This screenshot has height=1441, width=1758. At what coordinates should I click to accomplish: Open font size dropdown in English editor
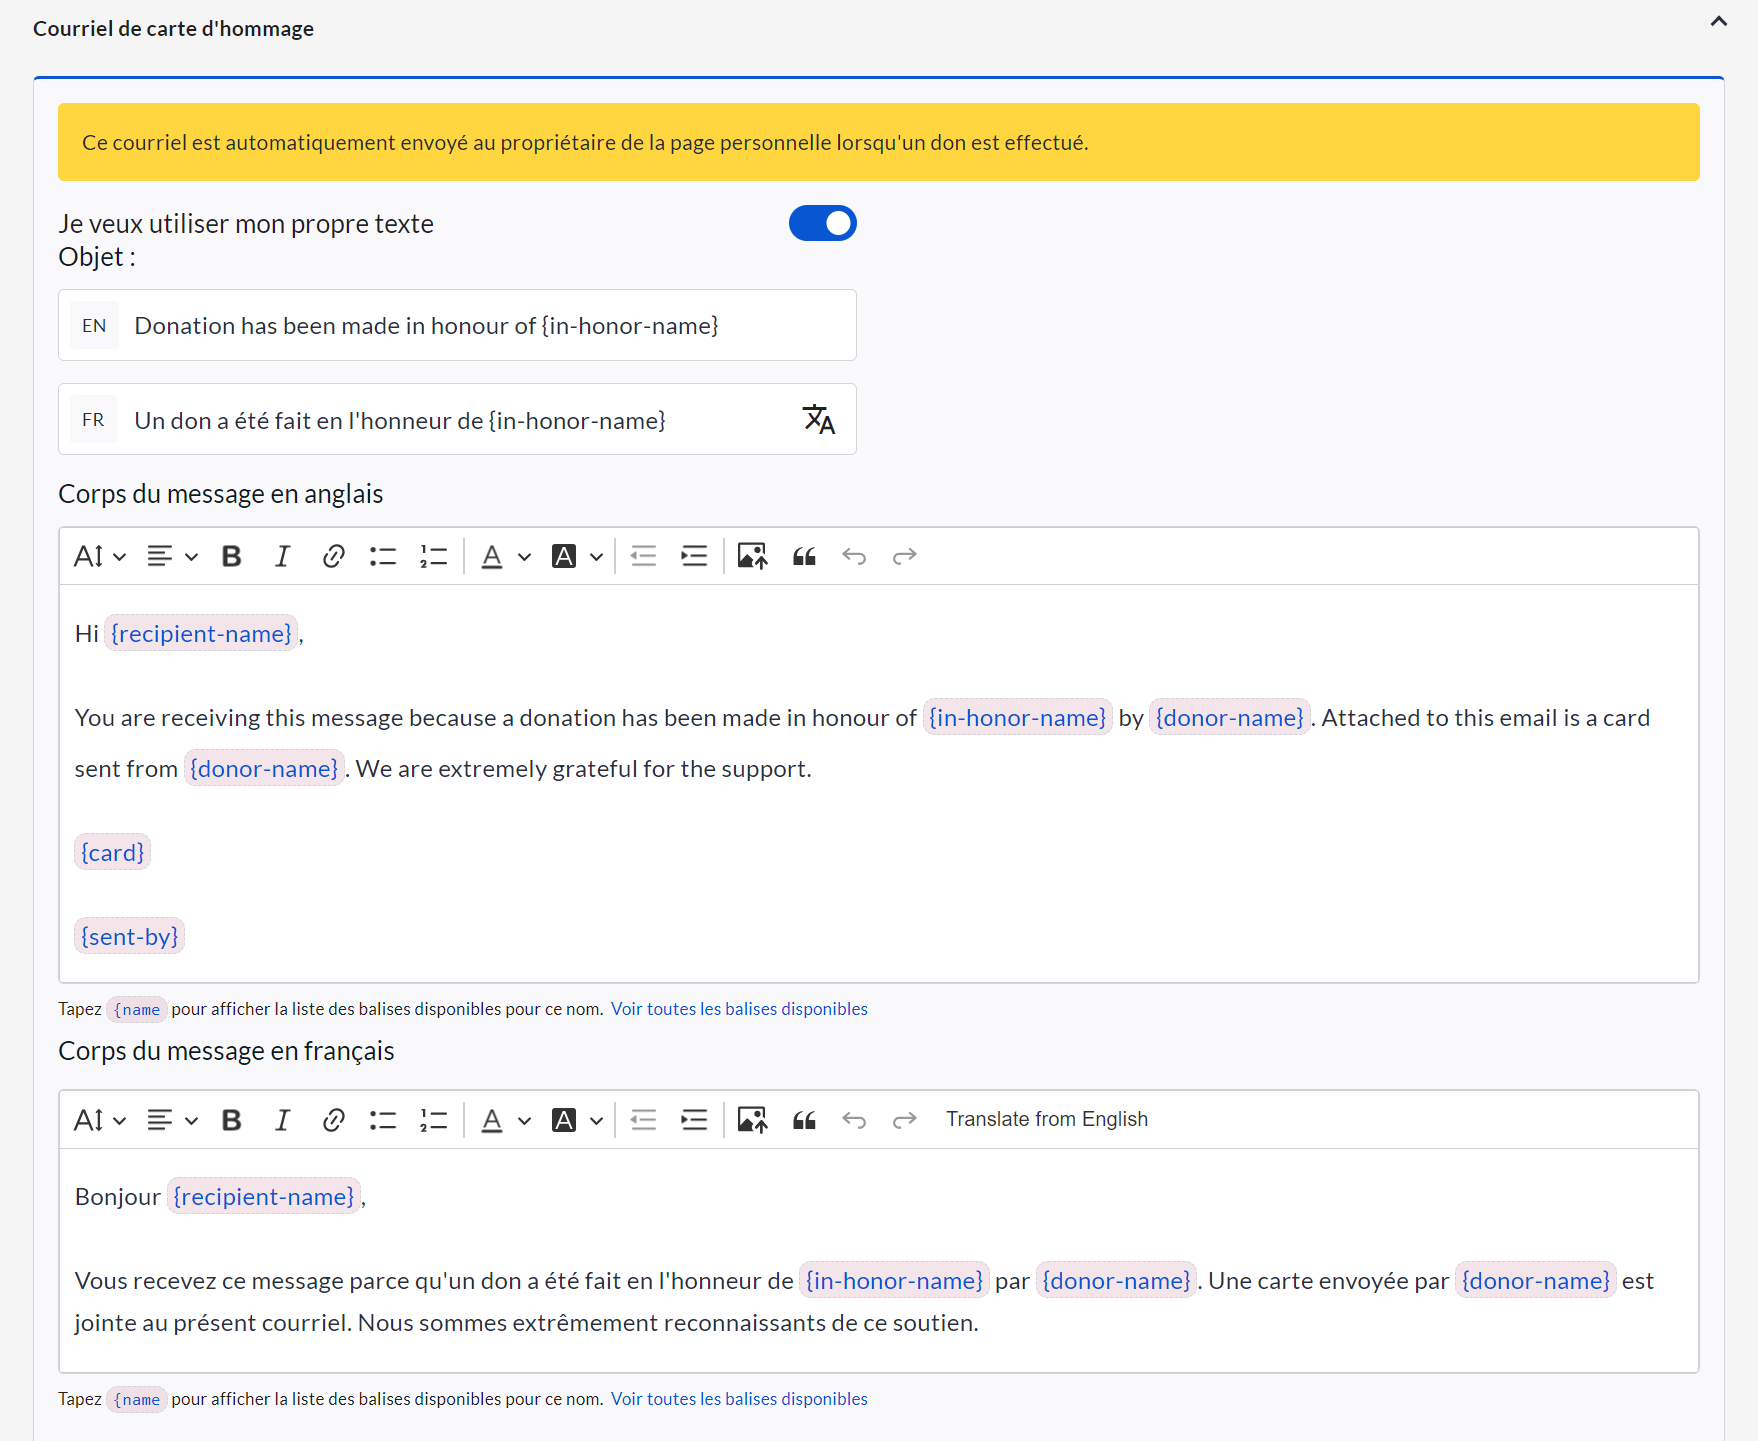tap(100, 556)
